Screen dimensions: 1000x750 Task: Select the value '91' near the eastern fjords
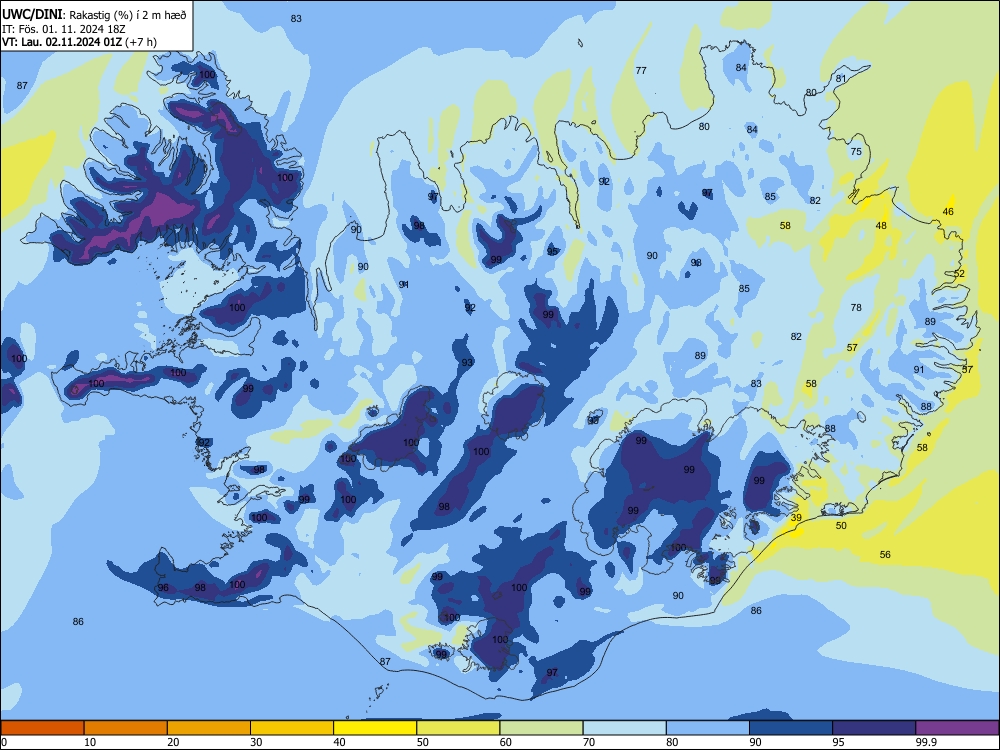pos(919,370)
